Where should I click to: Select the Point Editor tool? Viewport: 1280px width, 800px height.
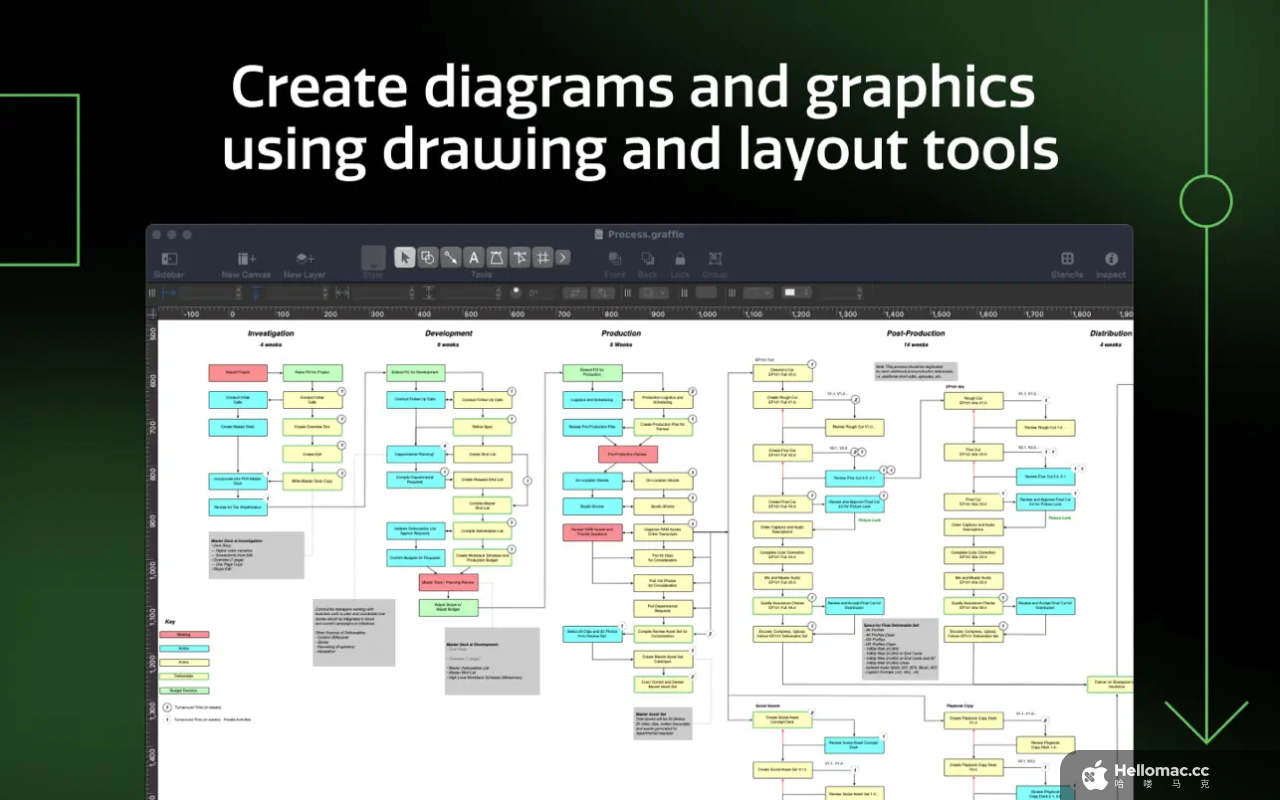(520, 258)
